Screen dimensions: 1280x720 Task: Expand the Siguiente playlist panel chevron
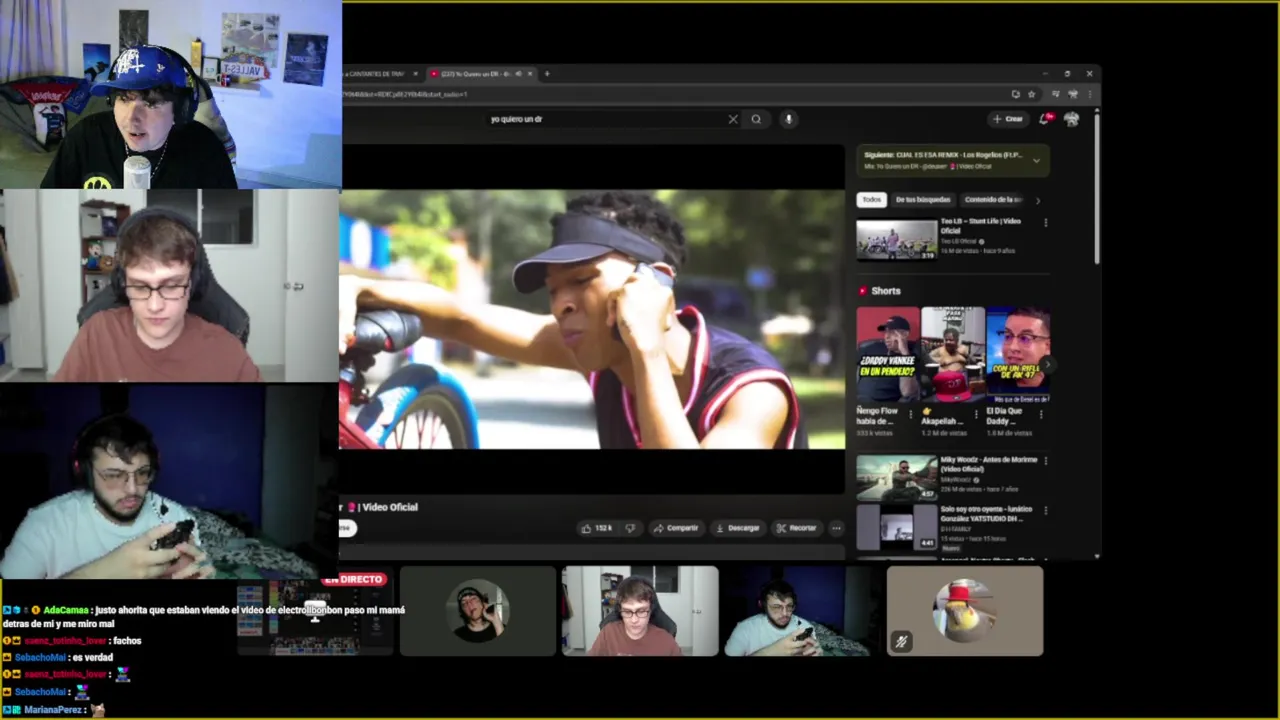(1036, 160)
